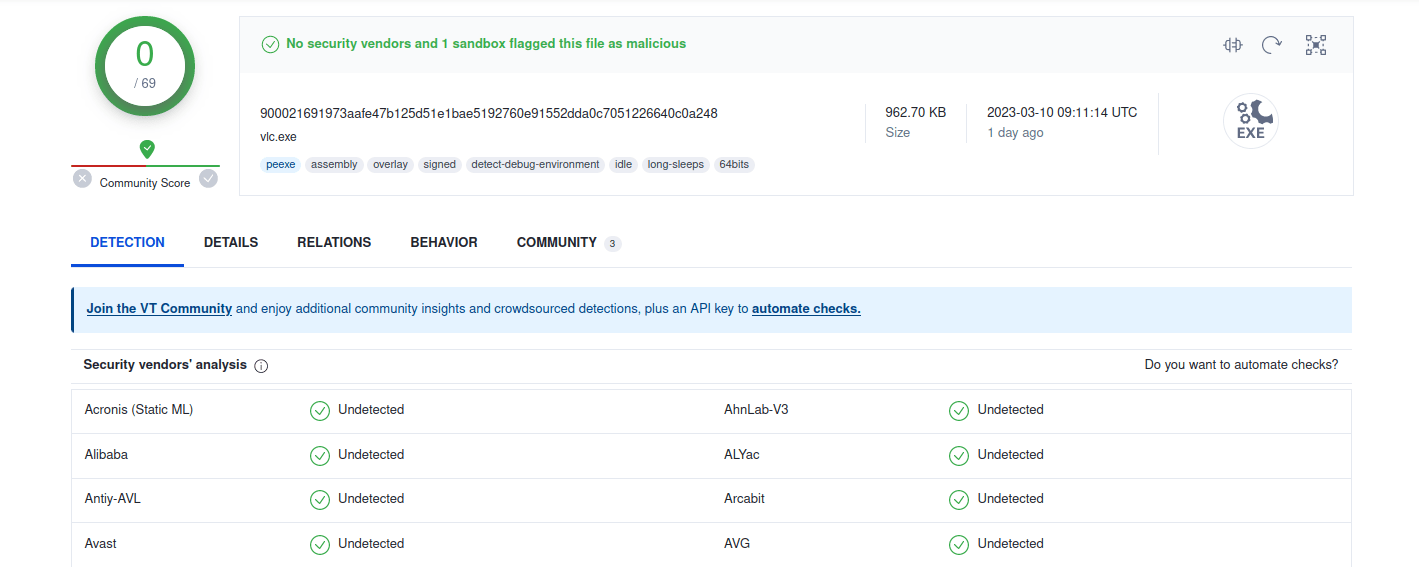Viewport: 1419px width, 567px height.
Task: Go to the COMMUNITY tab
Action: coord(557,242)
